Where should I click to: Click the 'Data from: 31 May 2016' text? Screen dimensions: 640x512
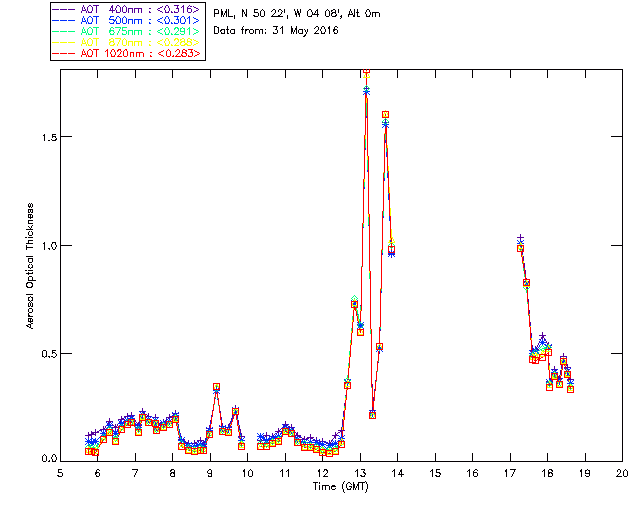pos(276,31)
